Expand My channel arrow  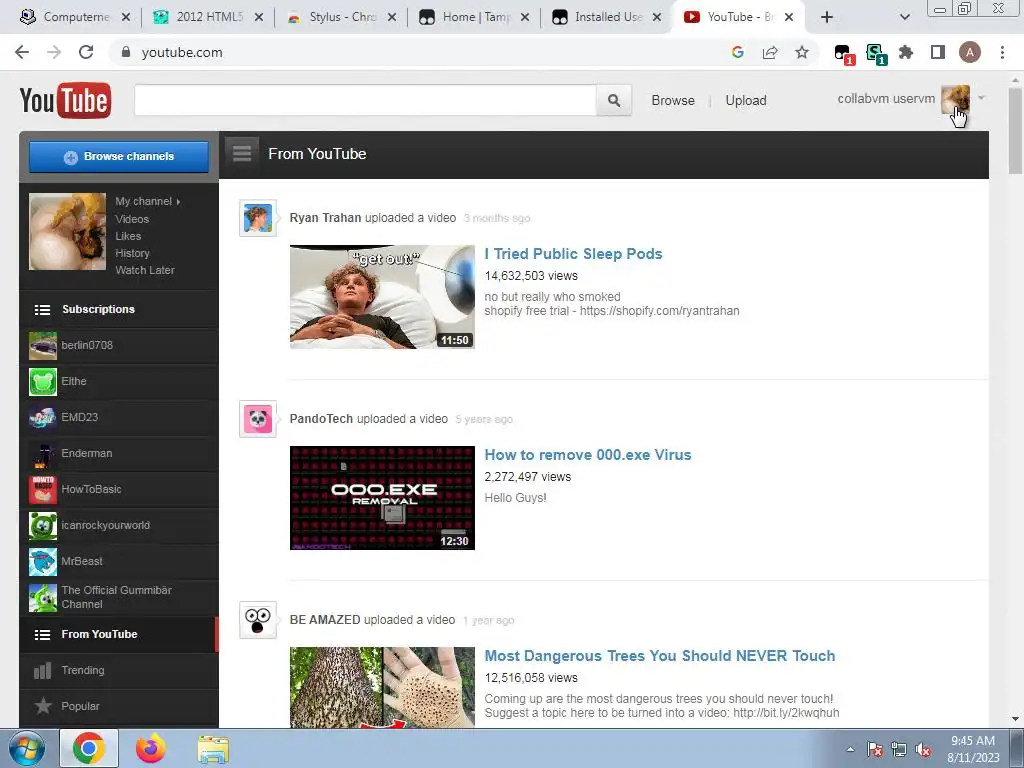pyautogui.click(x=178, y=202)
